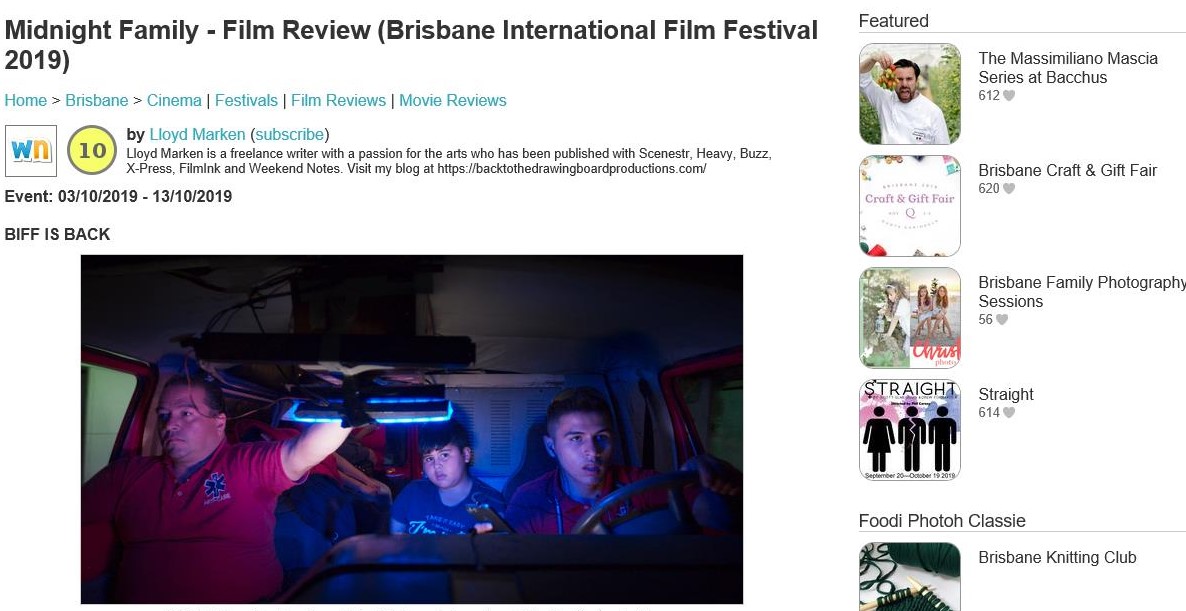Like the Massimiliano Mascia Series heart icon
The width and height of the screenshot is (1186, 611).
click(x=1008, y=96)
